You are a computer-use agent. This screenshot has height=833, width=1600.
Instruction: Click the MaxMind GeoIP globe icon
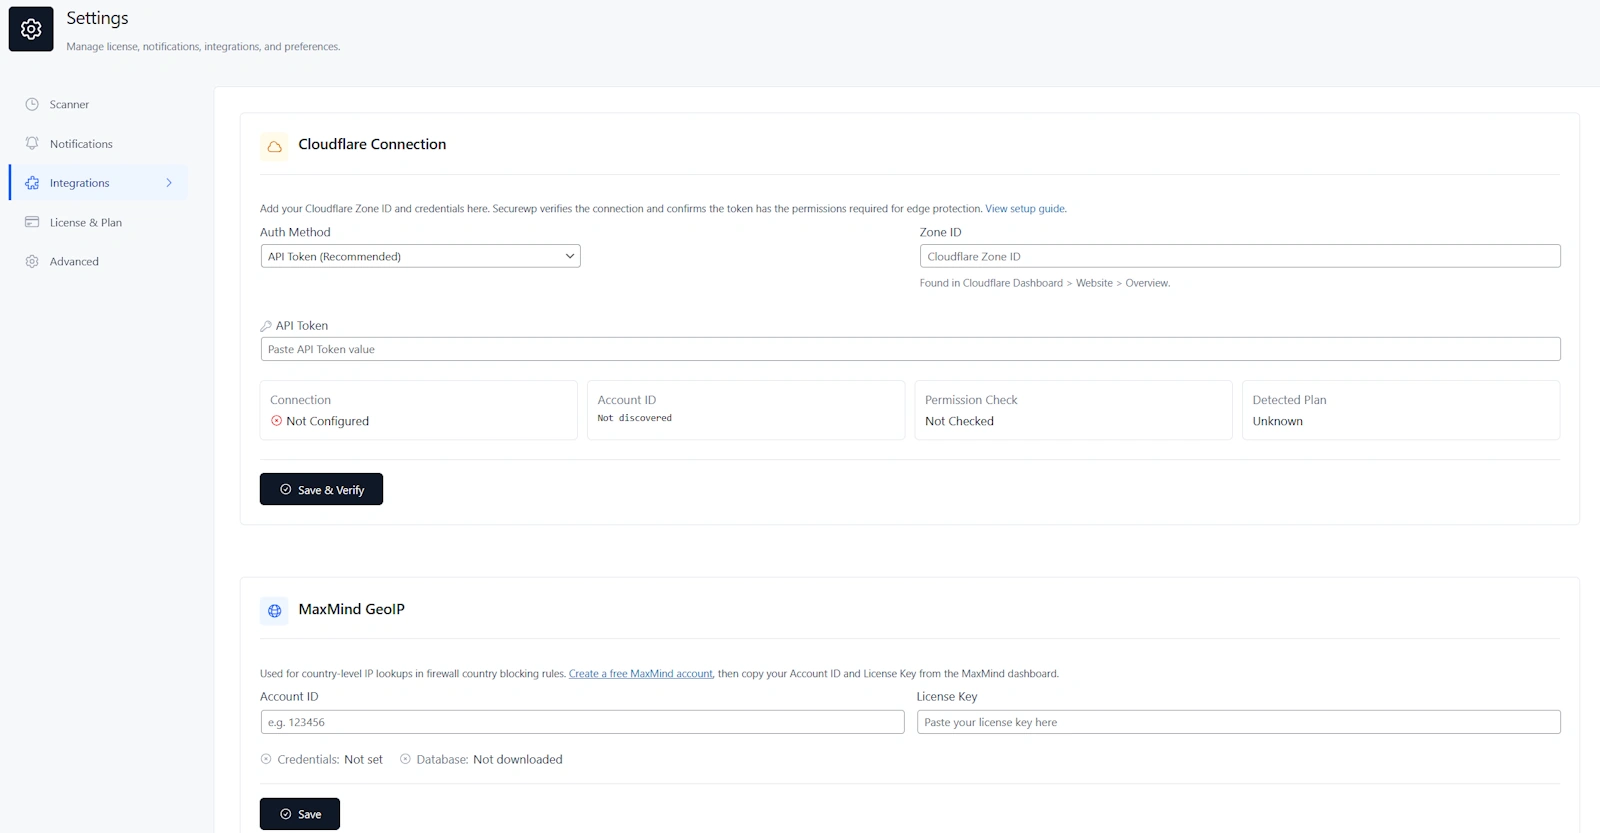point(274,611)
